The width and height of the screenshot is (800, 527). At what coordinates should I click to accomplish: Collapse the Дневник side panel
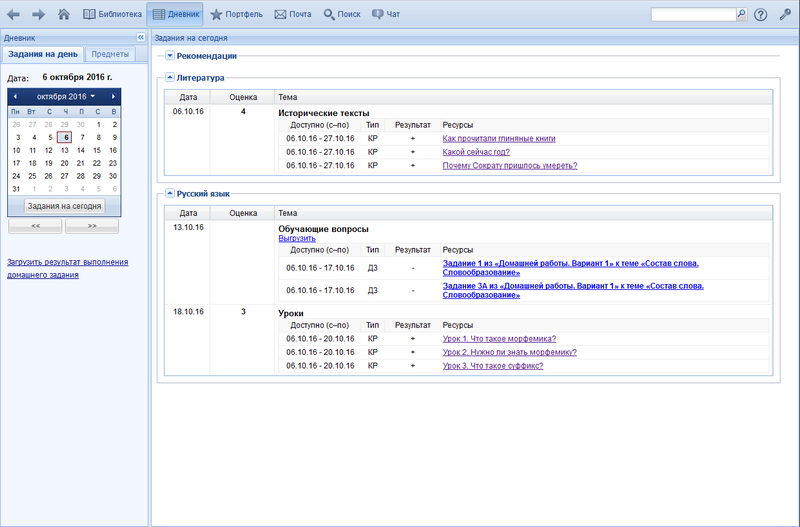coord(141,37)
